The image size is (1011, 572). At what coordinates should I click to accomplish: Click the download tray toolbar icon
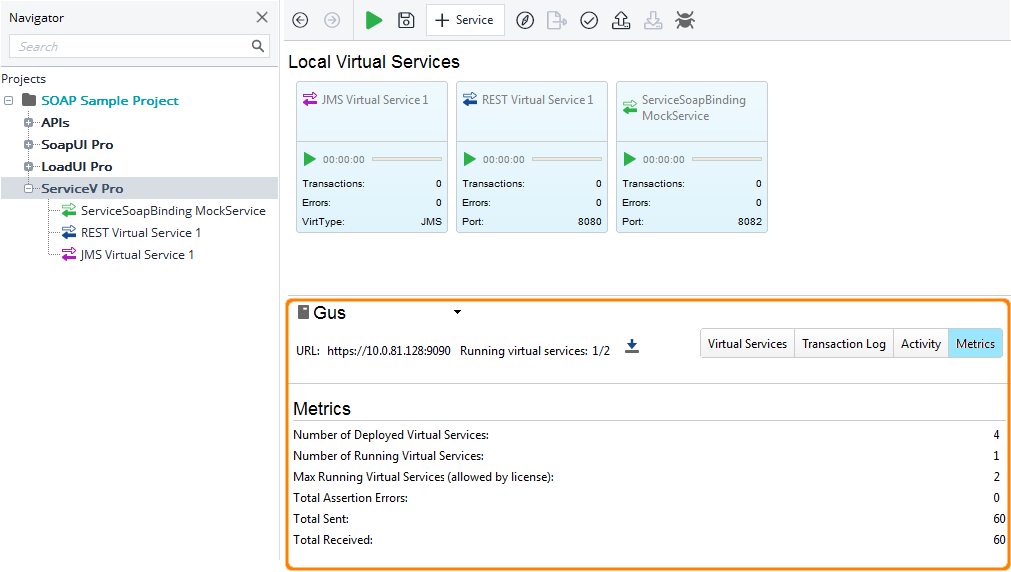653,21
